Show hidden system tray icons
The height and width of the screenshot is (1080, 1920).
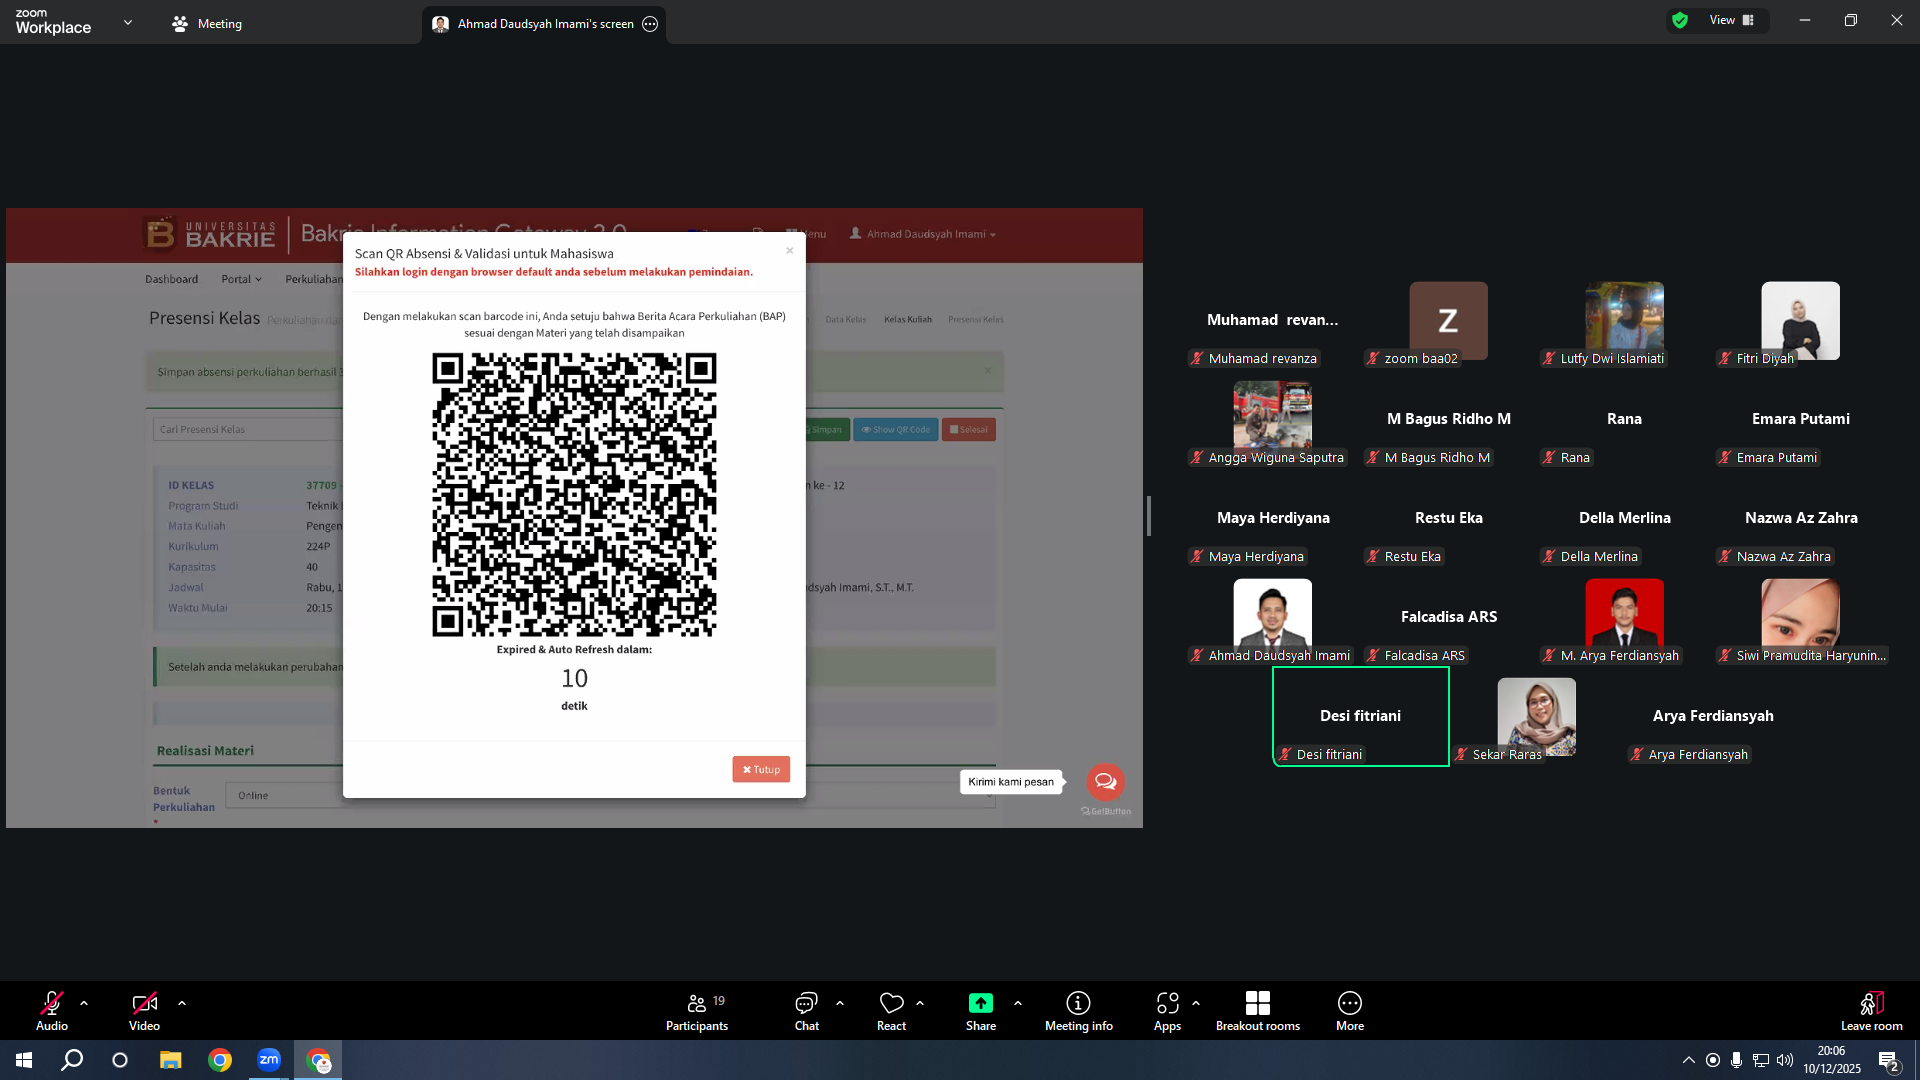[1689, 1060]
